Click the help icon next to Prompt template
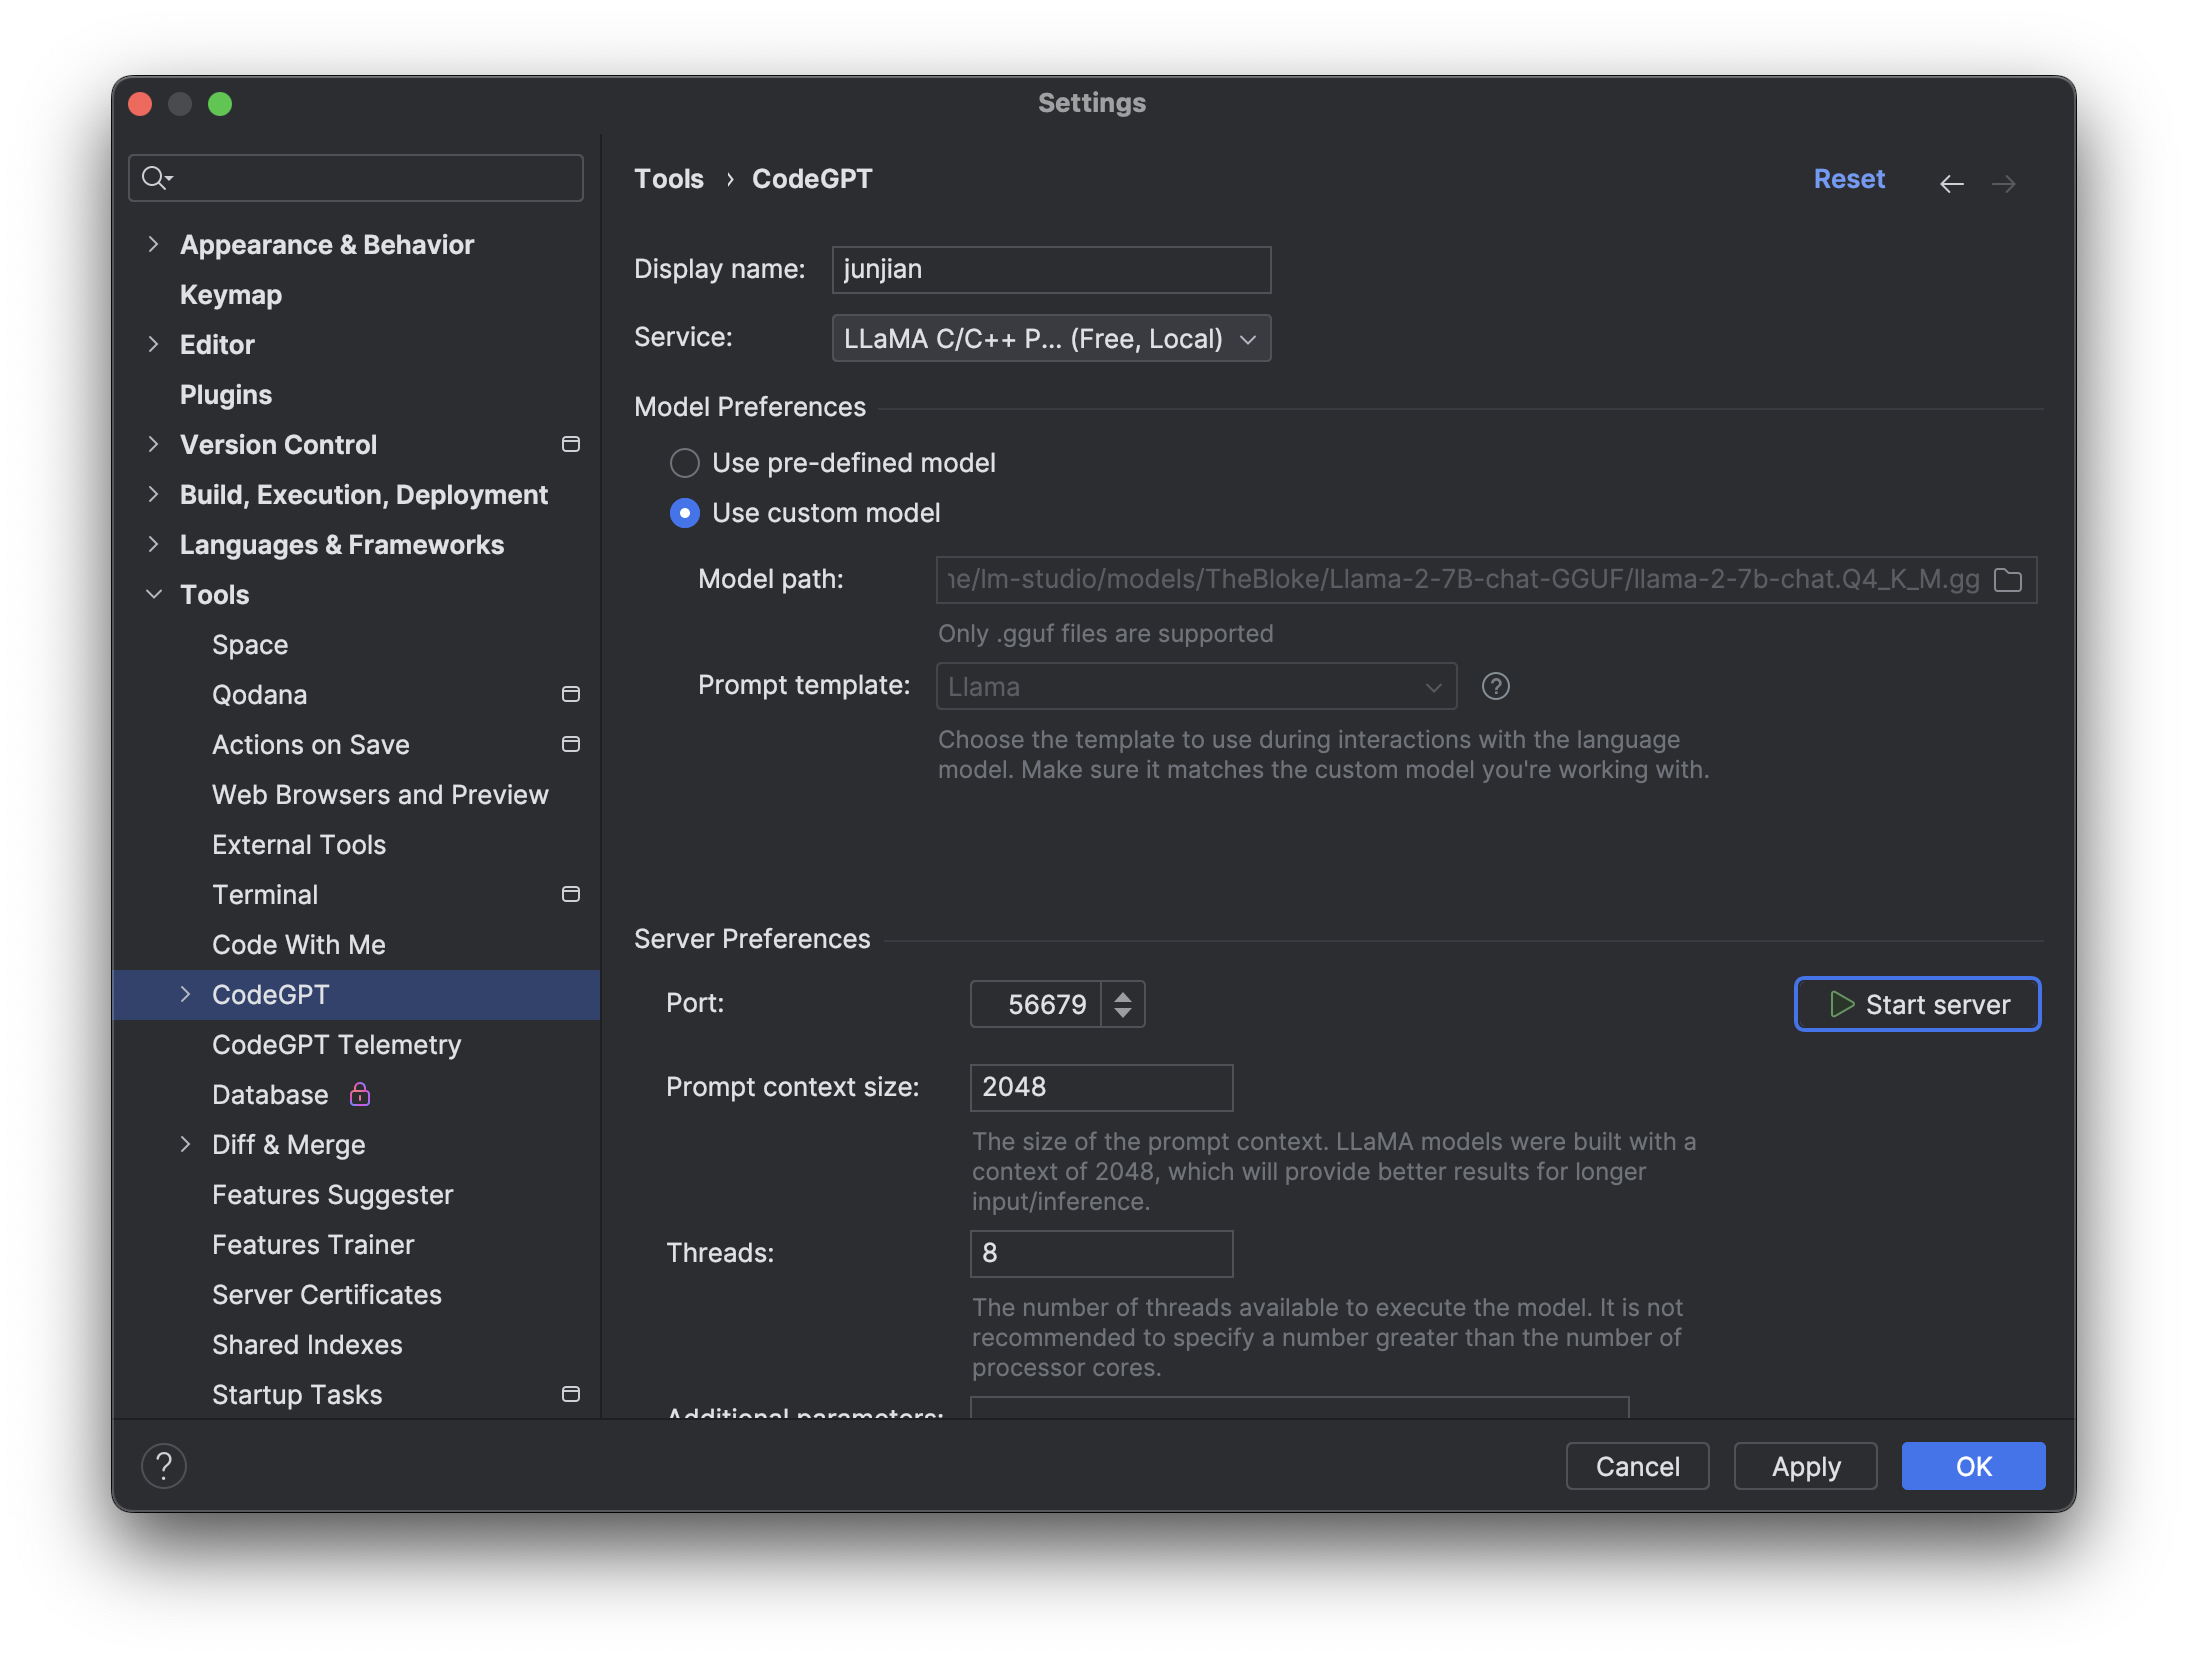 tap(1495, 686)
